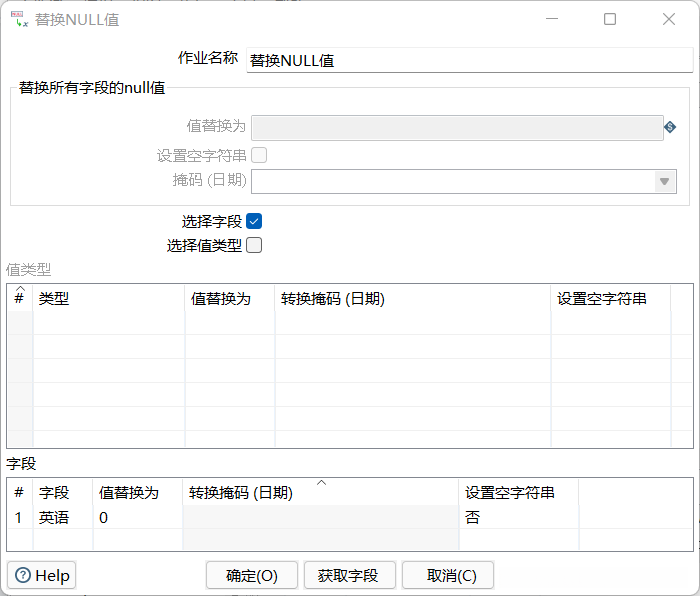Click the 确定(O) button
The height and width of the screenshot is (596, 700).
(252, 575)
